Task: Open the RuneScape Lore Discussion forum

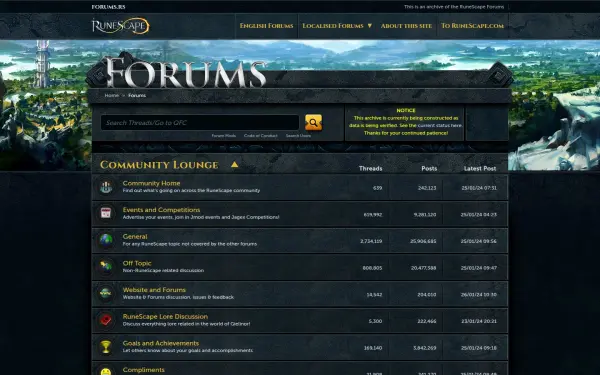Action: point(165,316)
